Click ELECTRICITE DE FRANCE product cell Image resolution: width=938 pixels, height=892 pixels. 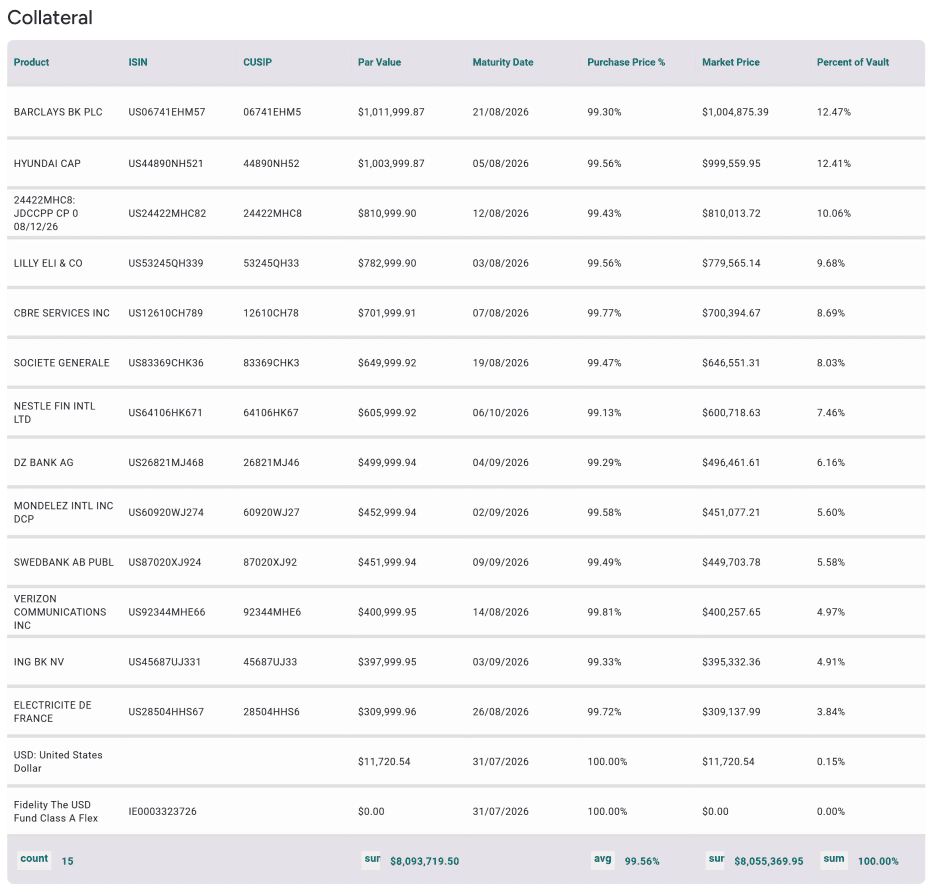pos(53,712)
